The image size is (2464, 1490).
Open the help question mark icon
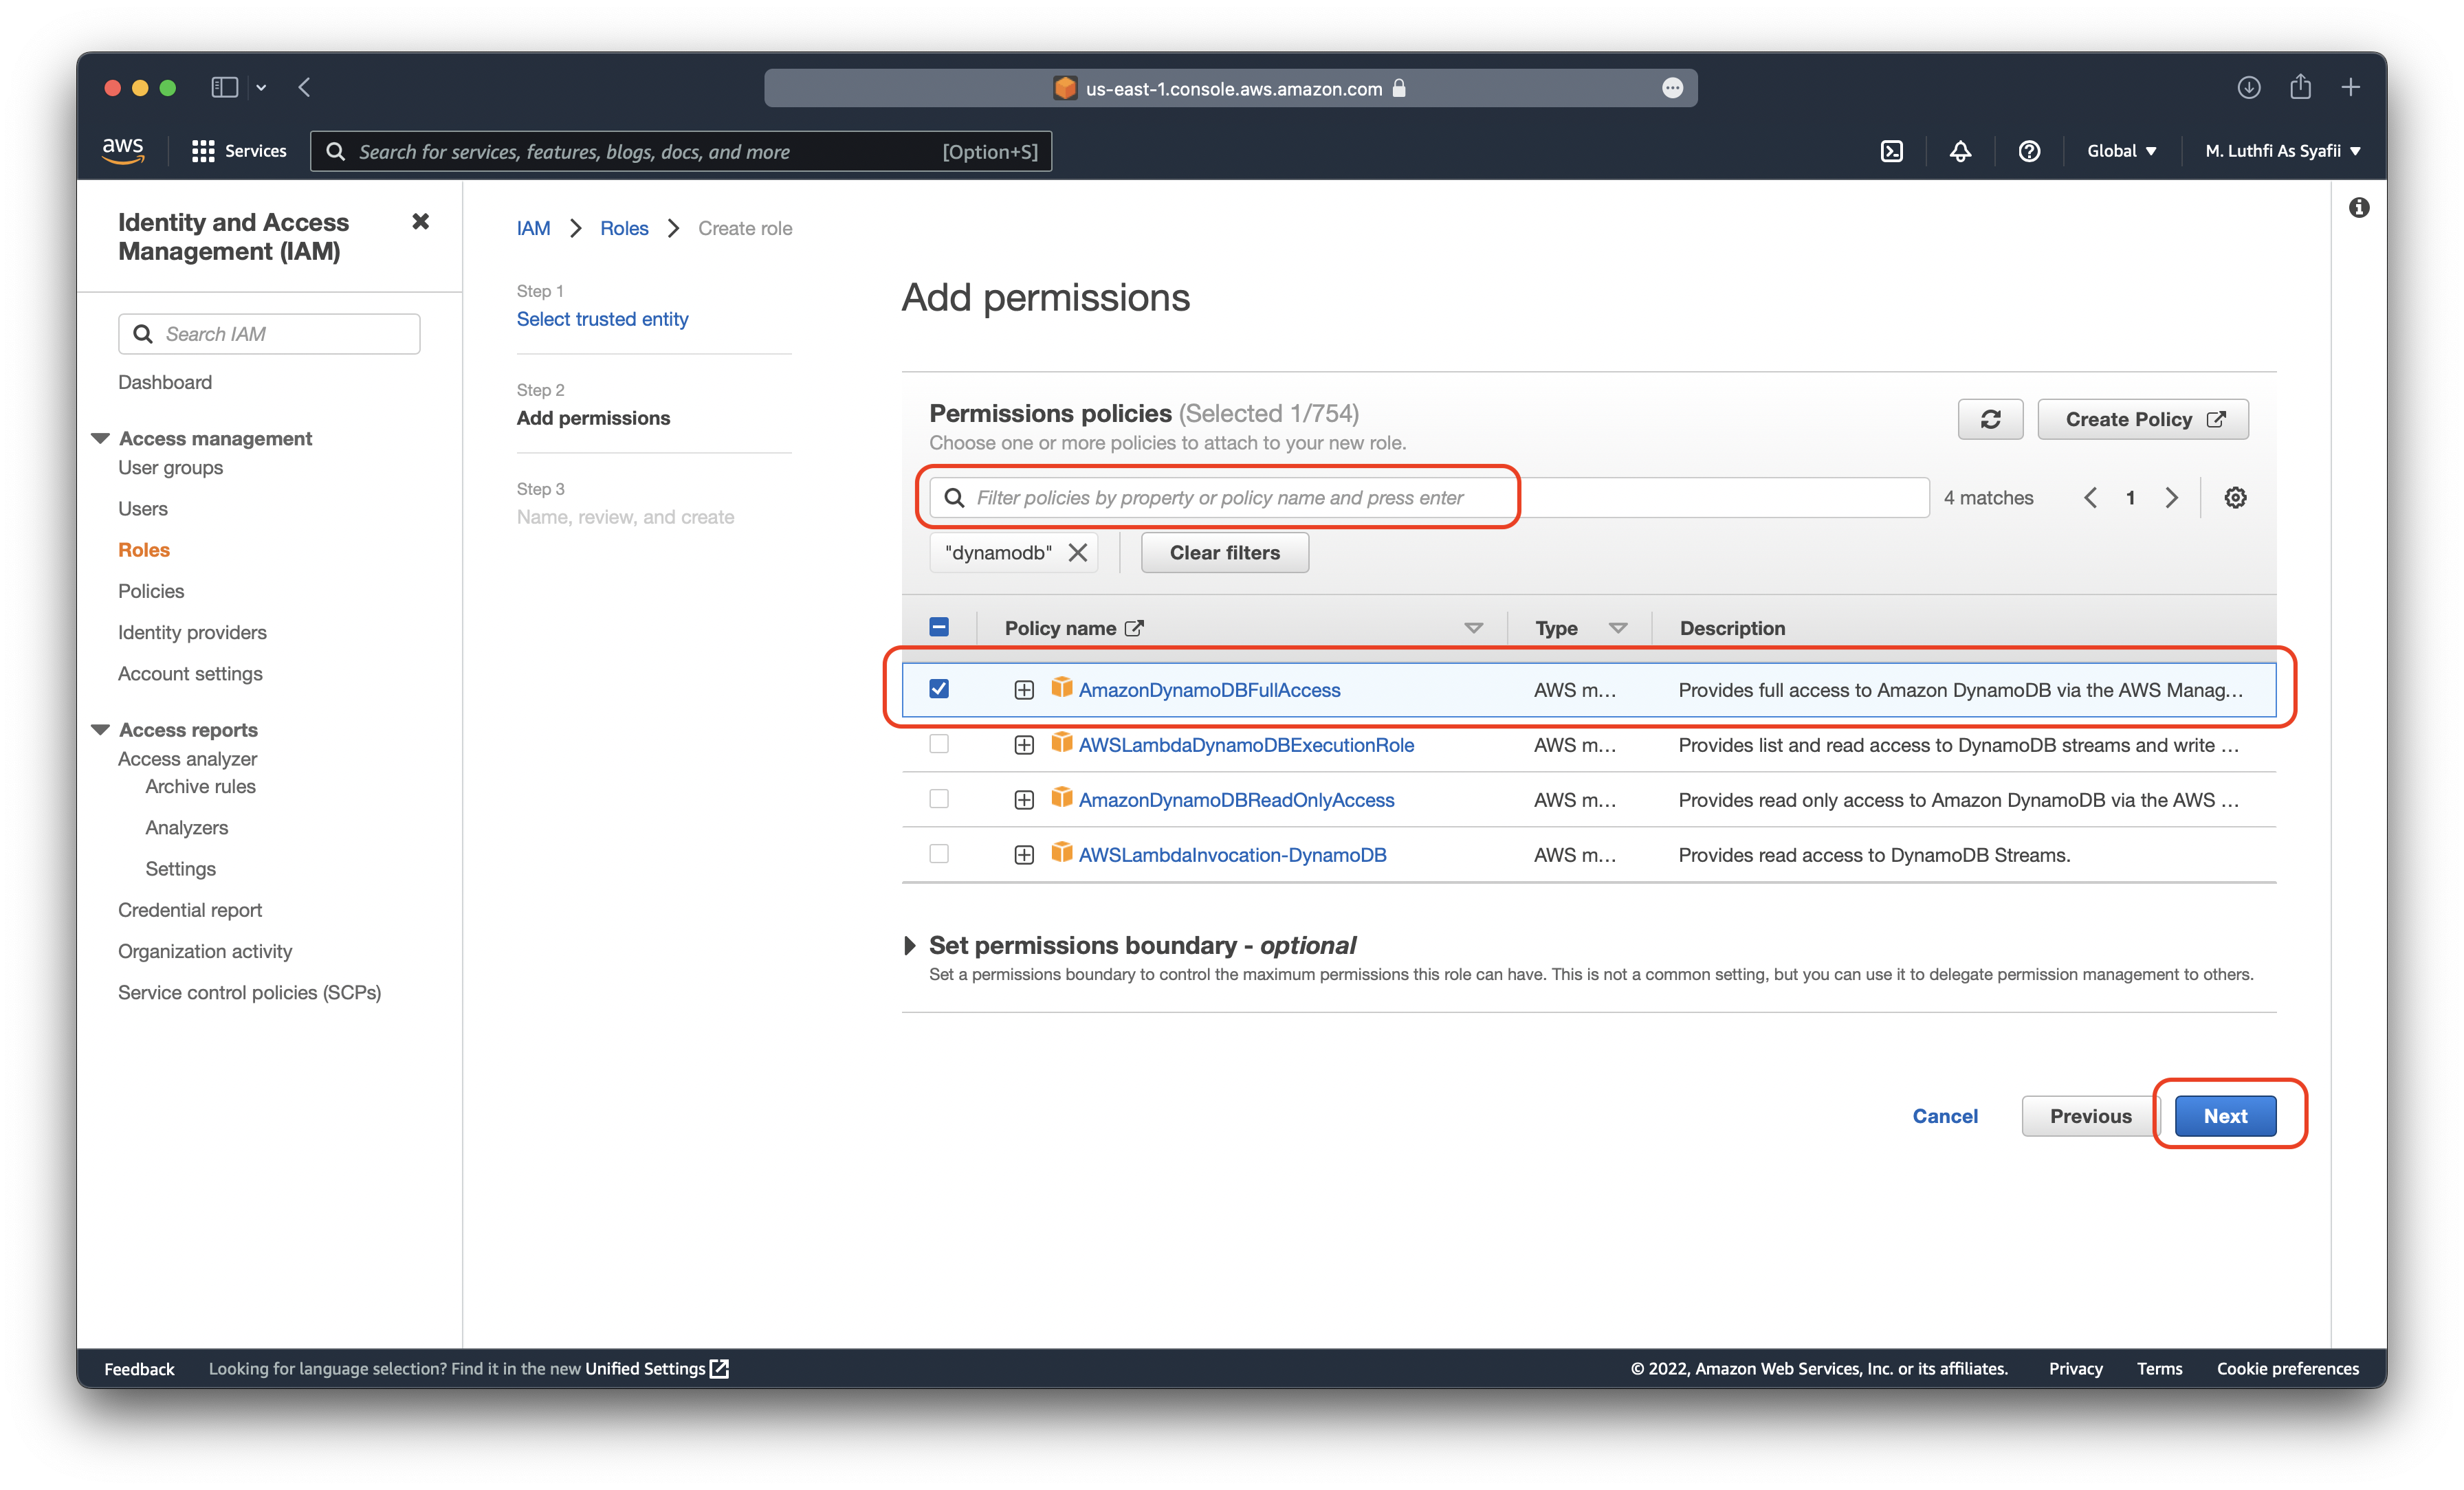pyautogui.click(x=2028, y=151)
